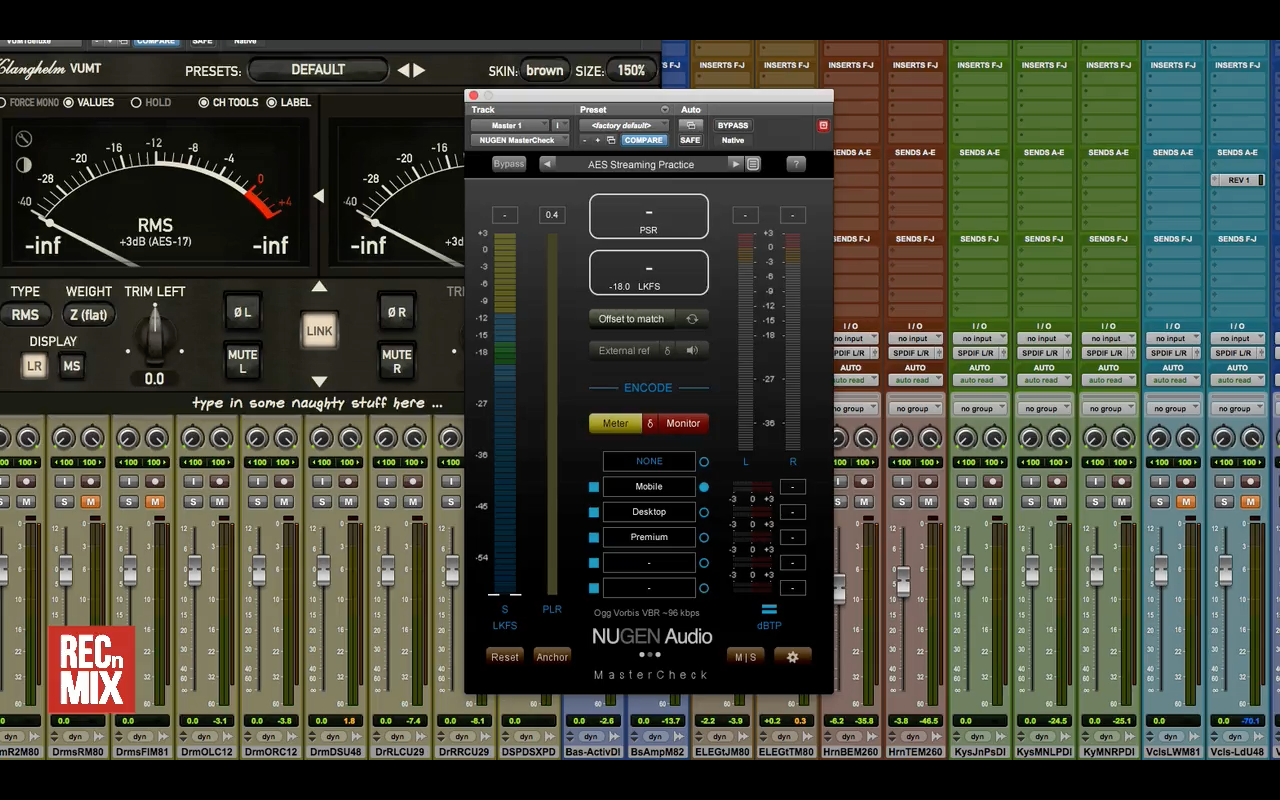Open the factory default preset dropdown

(x=622, y=126)
